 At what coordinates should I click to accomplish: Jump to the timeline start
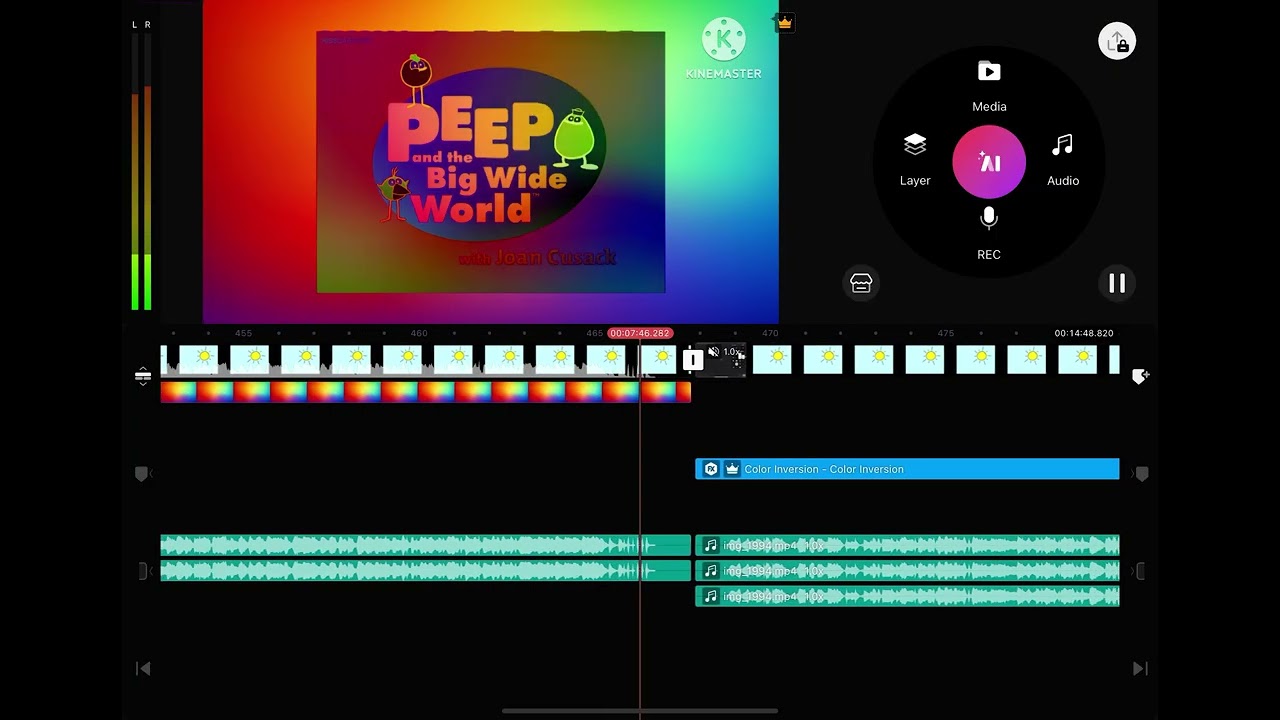tap(143, 668)
